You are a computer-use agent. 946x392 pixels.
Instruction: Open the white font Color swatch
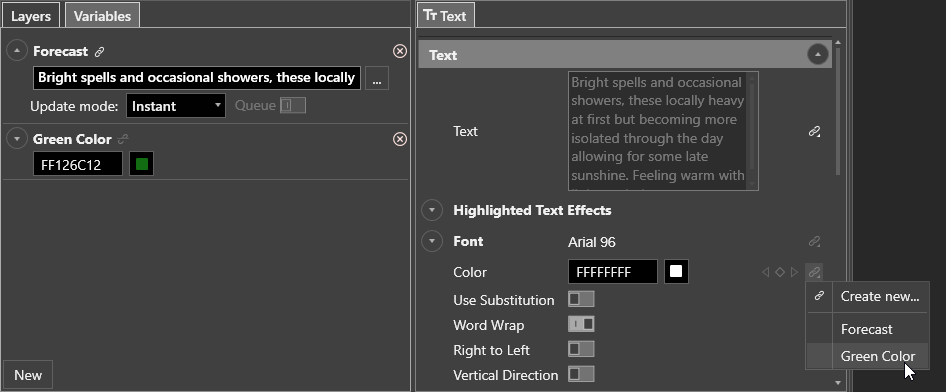pos(676,272)
